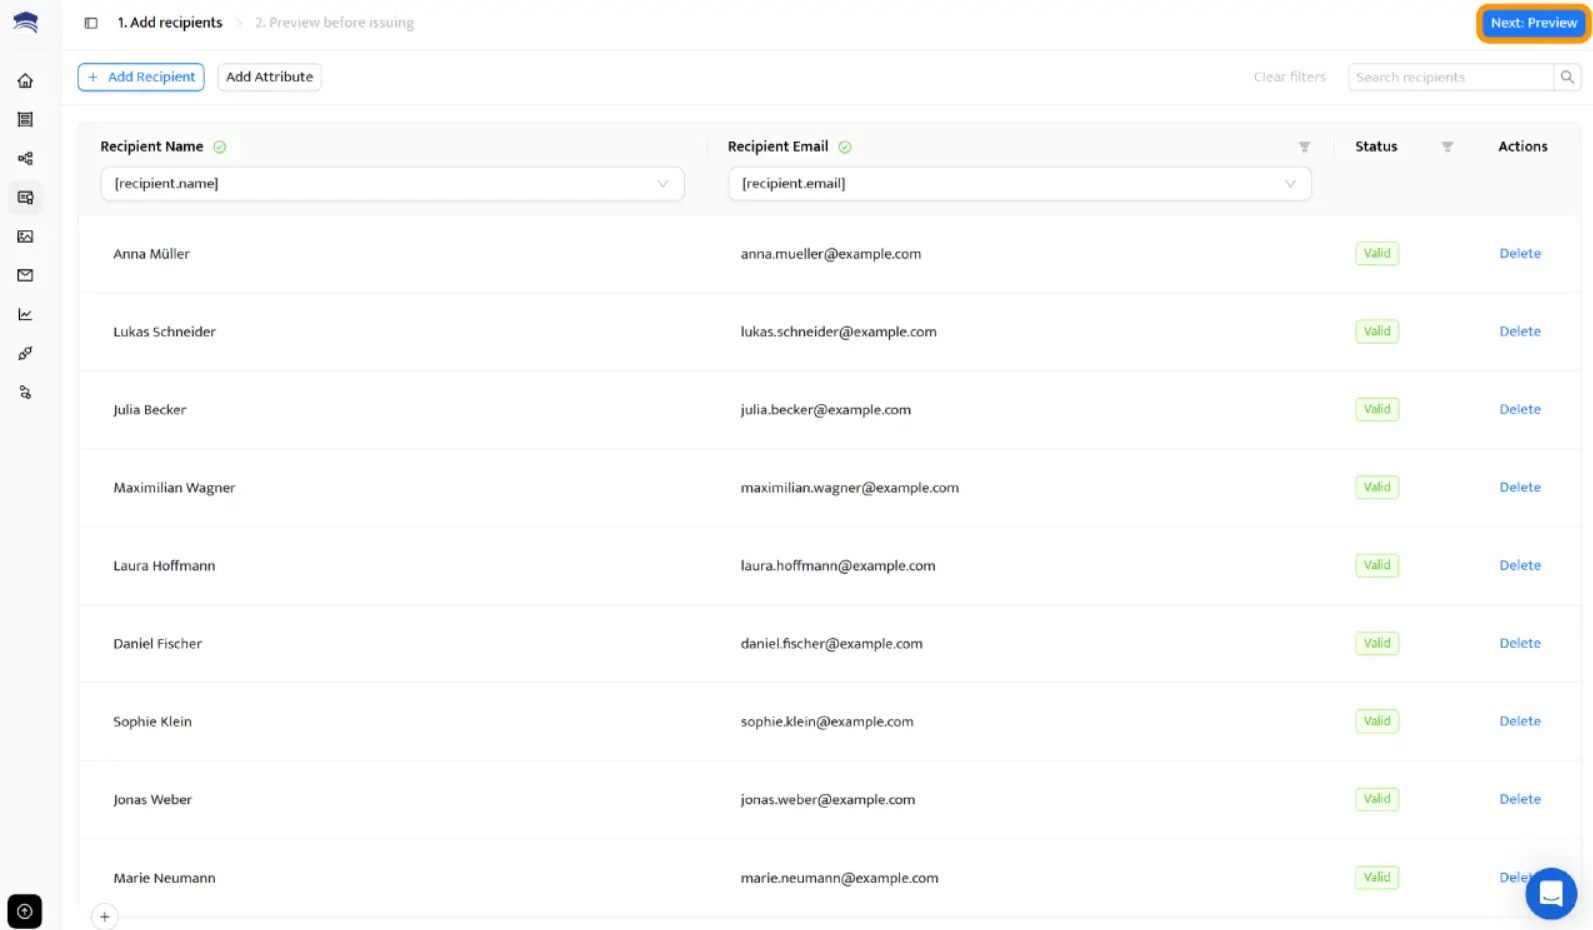Click the Valid badge for Marie Neumann
This screenshot has width=1593, height=930.
[1376, 878]
